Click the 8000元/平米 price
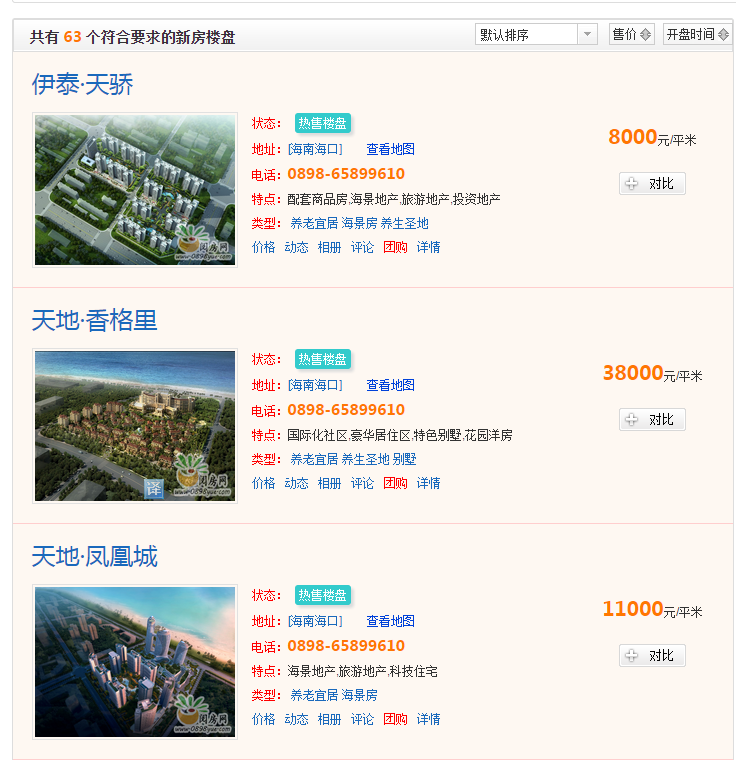Screen dimensions: 736x760 click(652, 138)
